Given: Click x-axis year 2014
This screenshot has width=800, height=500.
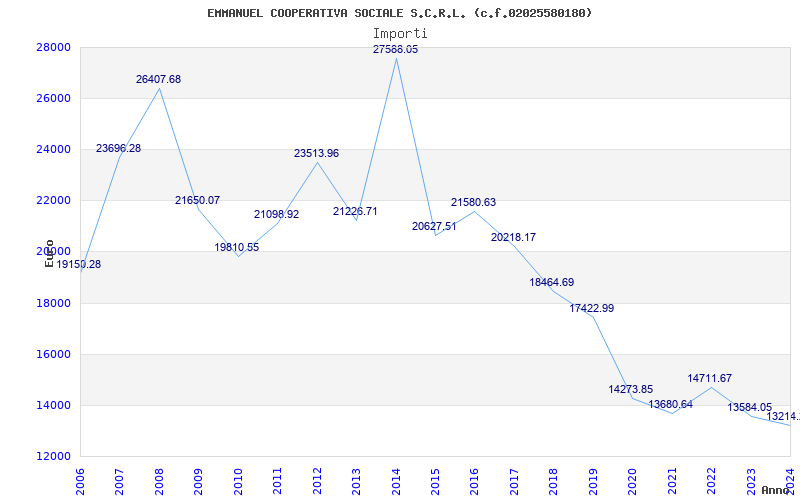Looking at the screenshot, I should point(396,481).
